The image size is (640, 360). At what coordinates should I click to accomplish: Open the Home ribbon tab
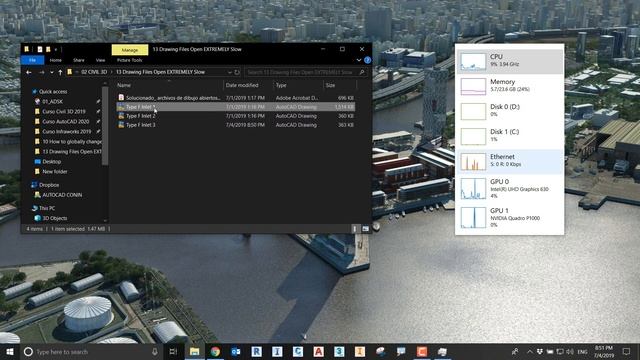[56, 60]
